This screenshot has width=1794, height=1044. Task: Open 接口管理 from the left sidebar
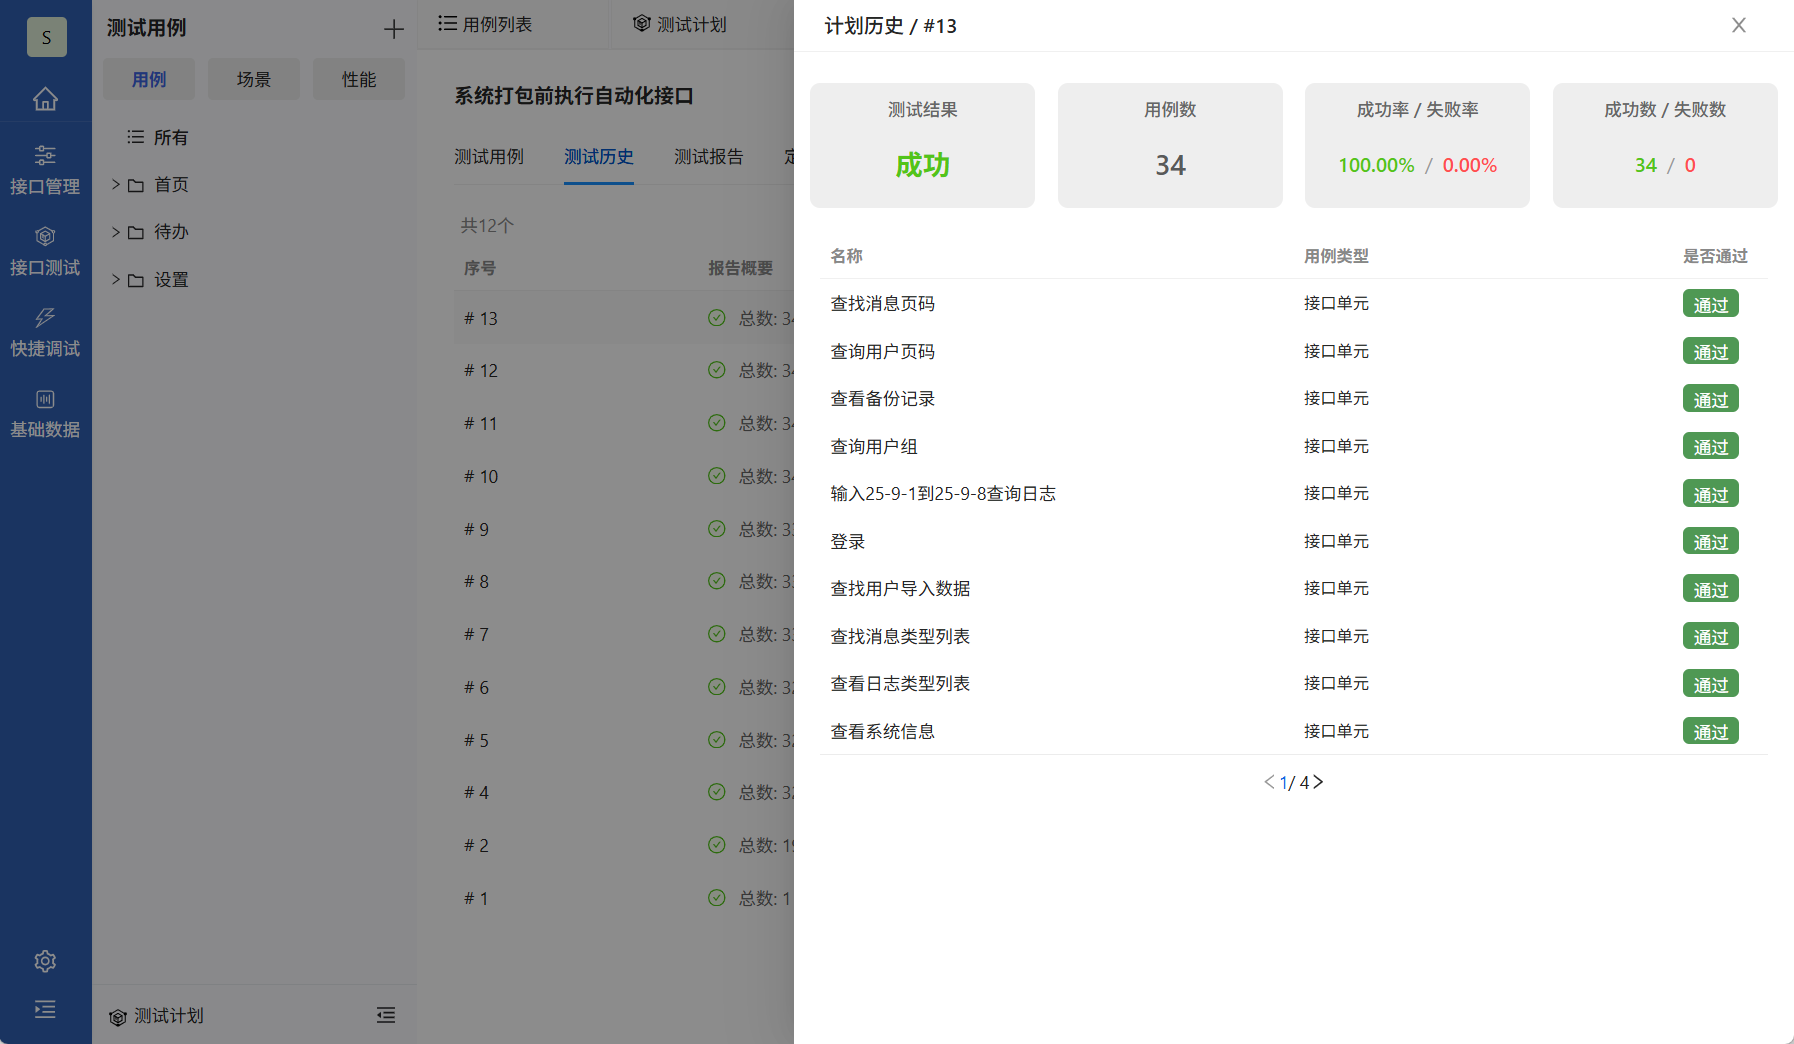pyautogui.click(x=46, y=170)
